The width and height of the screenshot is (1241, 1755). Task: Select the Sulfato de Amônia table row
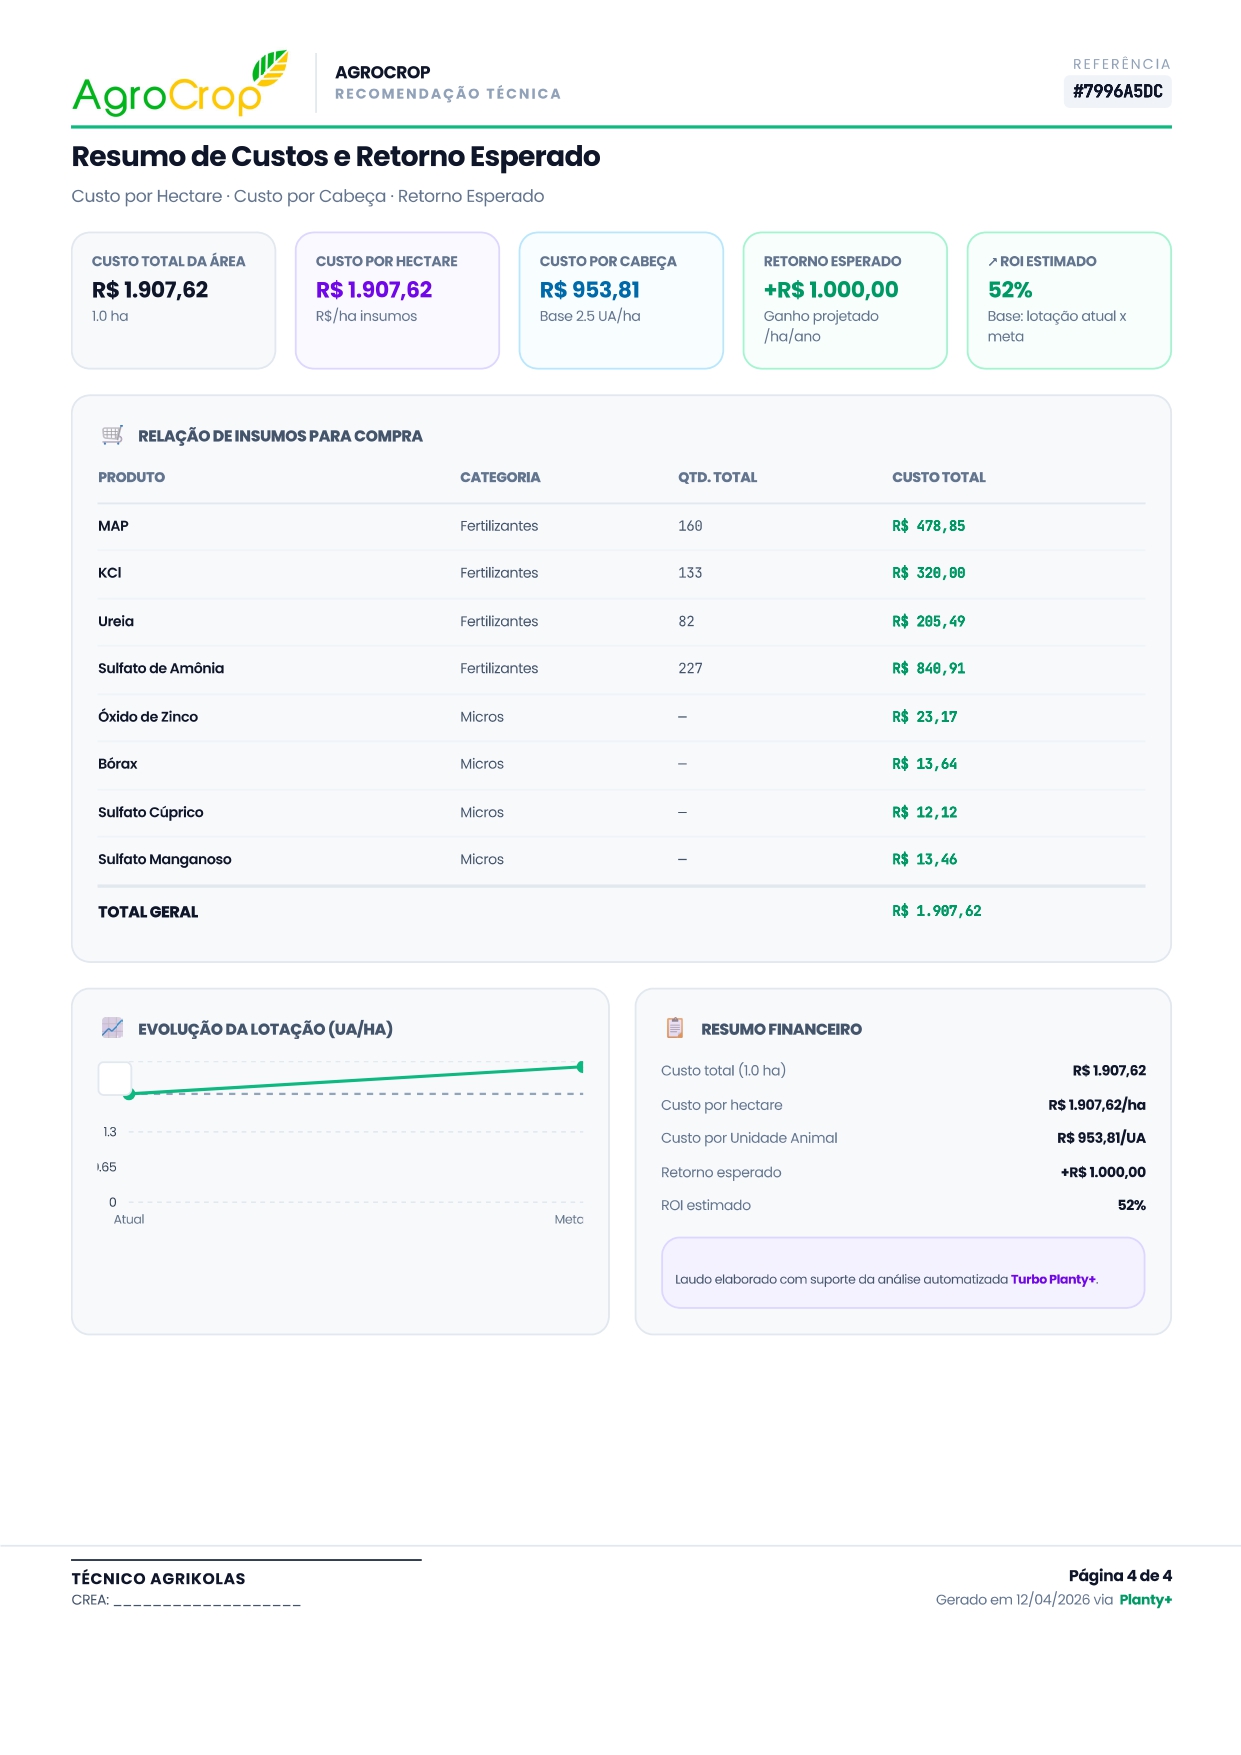[x=620, y=669]
